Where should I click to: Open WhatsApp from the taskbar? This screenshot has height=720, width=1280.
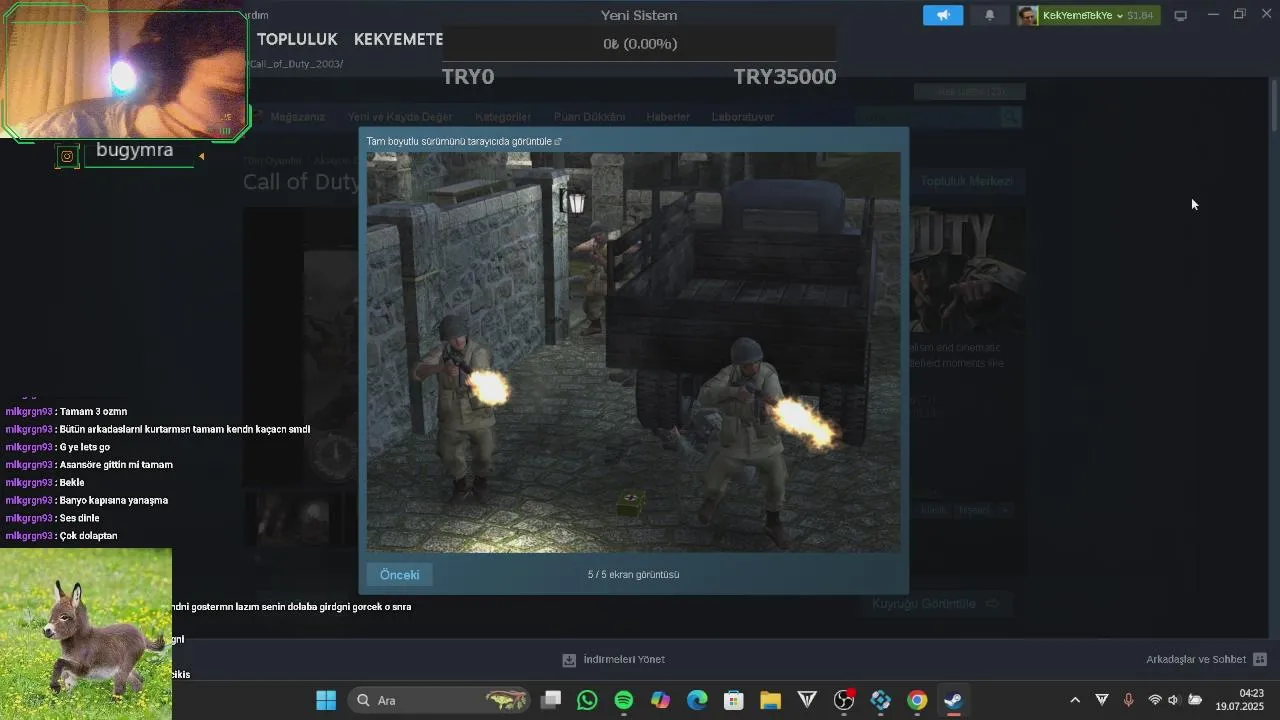click(587, 700)
